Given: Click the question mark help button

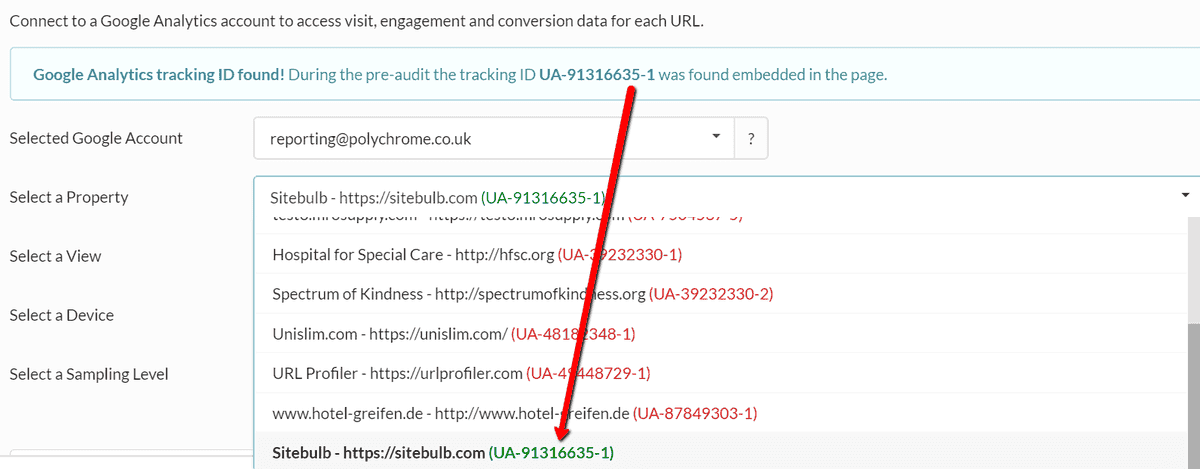Looking at the screenshot, I should pyautogui.click(x=751, y=139).
